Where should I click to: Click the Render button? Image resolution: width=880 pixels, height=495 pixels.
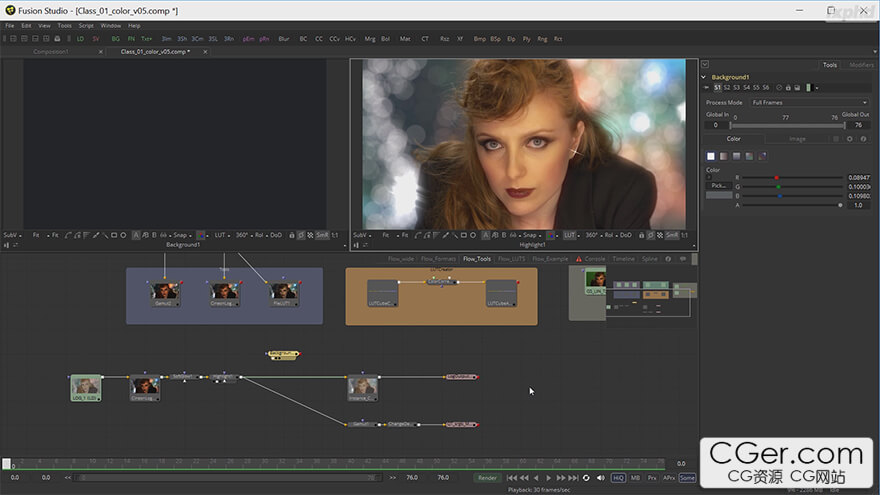pos(487,478)
